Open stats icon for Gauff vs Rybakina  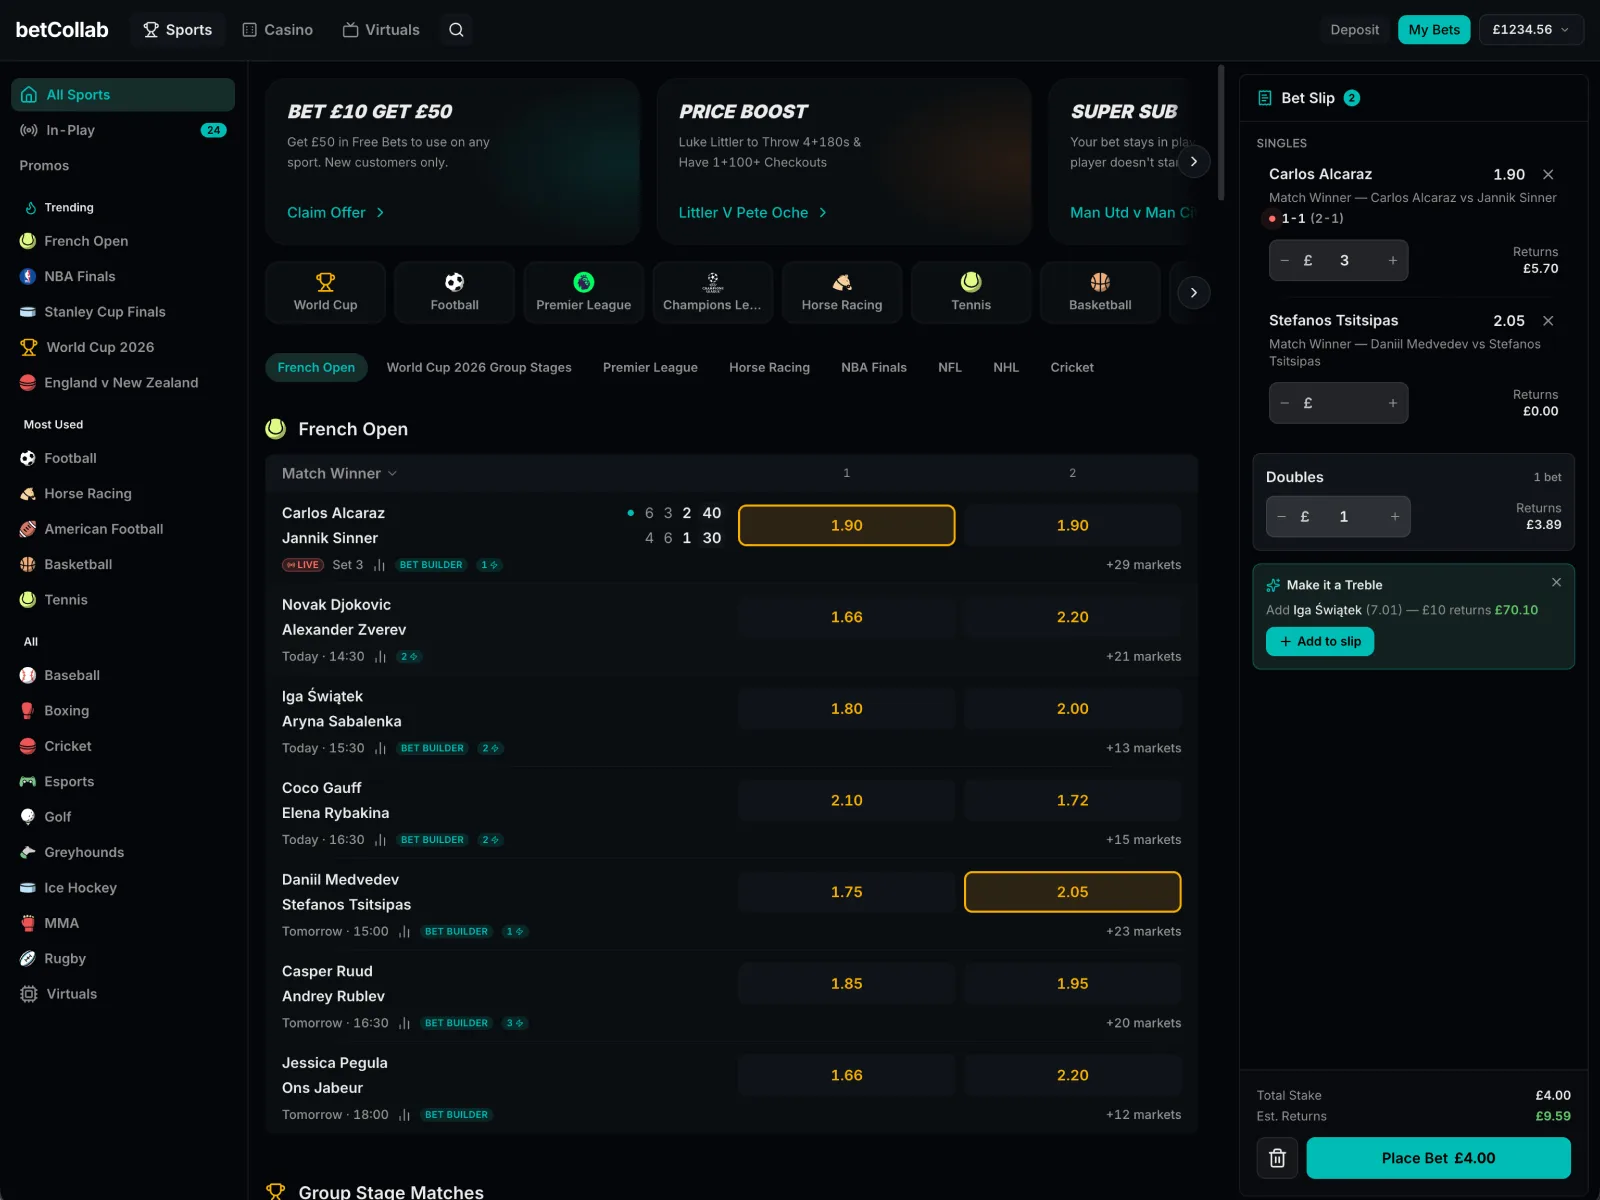pos(380,840)
